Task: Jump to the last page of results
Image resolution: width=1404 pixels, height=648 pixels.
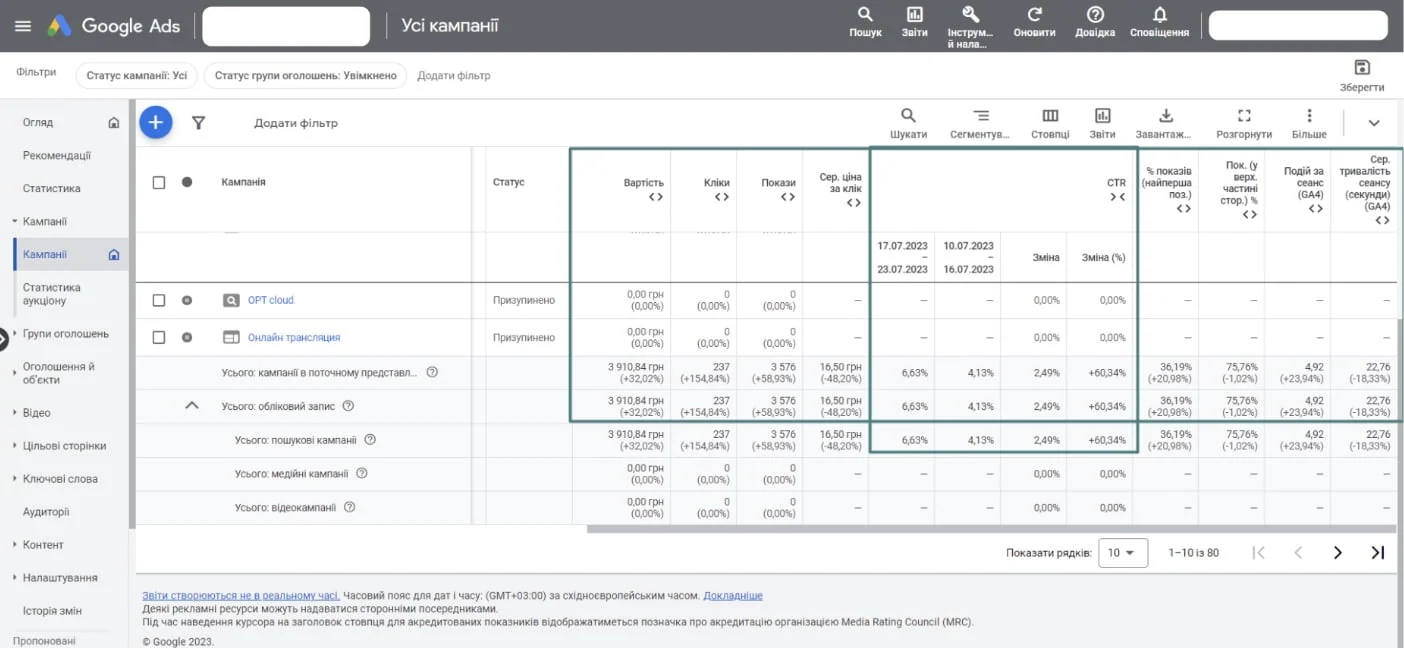Action: (x=1377, y=553)
